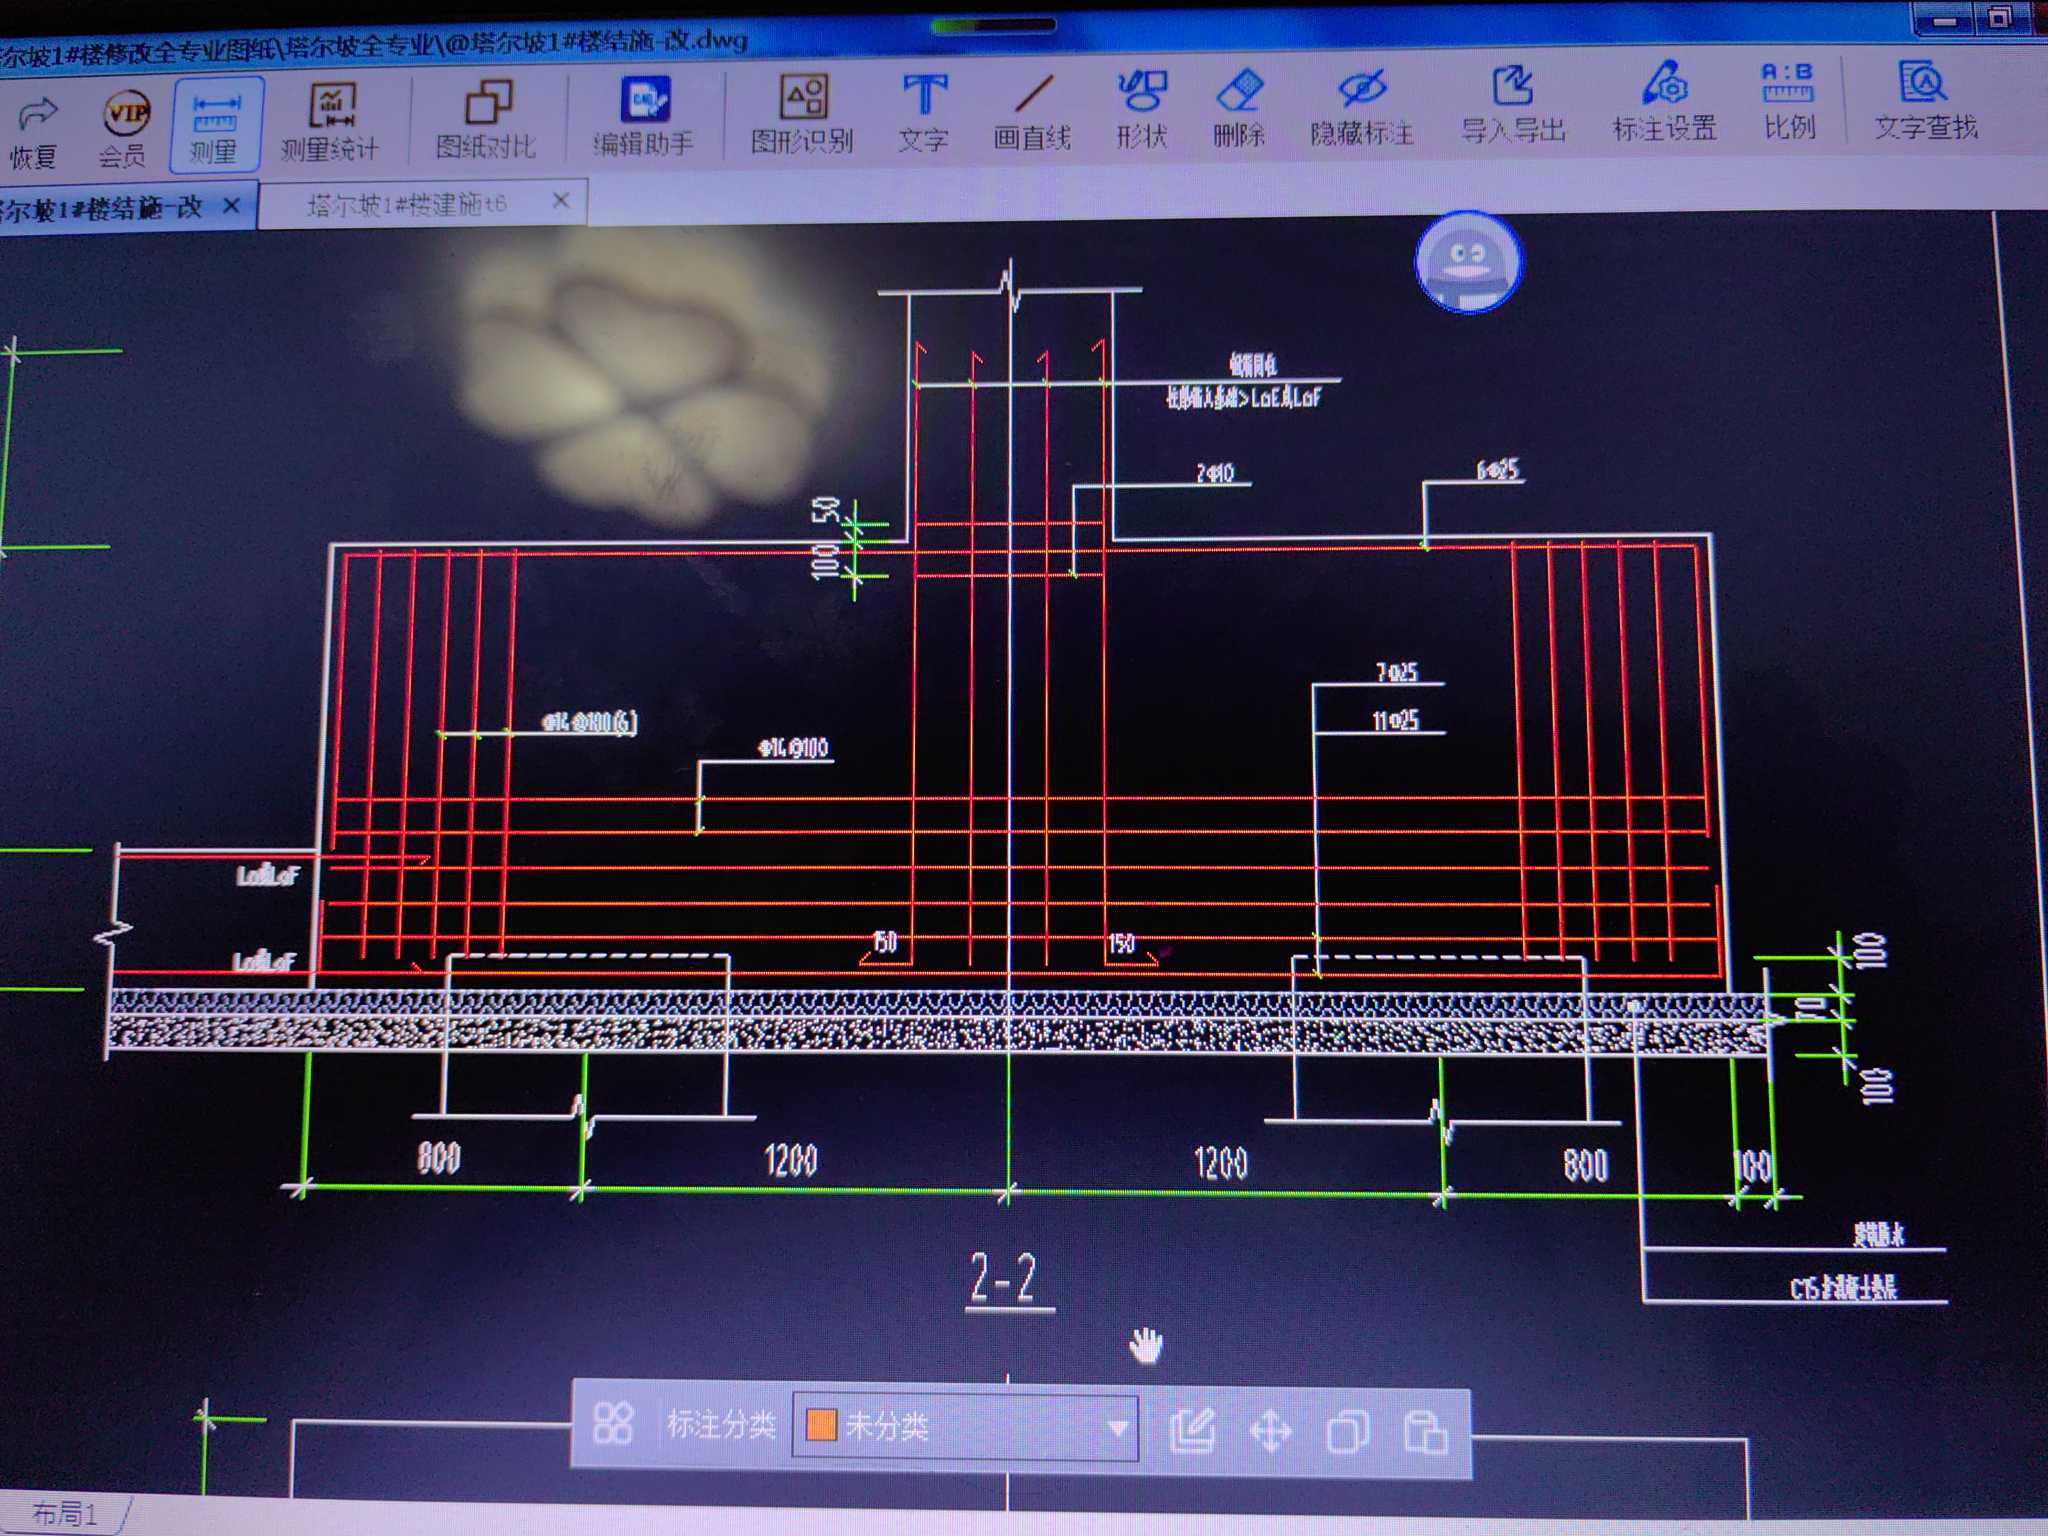
Task: Click the edit annotation pencil icon
Action: [x=1193, y=1429]
